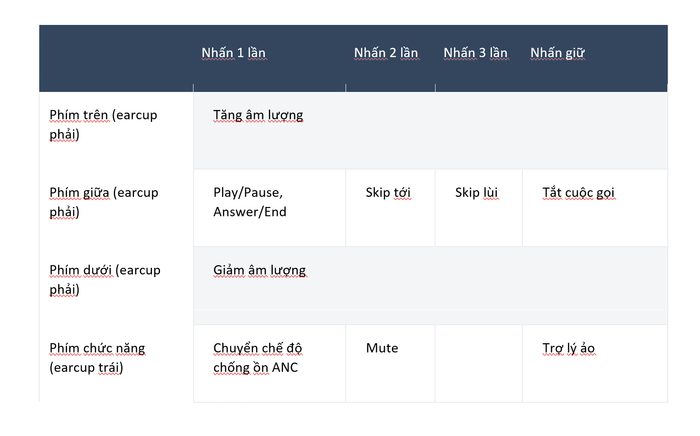Image resolution: width=700 pixels, height=436 pixels.
Task: Click the 'Nhấn 3 lần' column header
Action: tap(475, 53)
